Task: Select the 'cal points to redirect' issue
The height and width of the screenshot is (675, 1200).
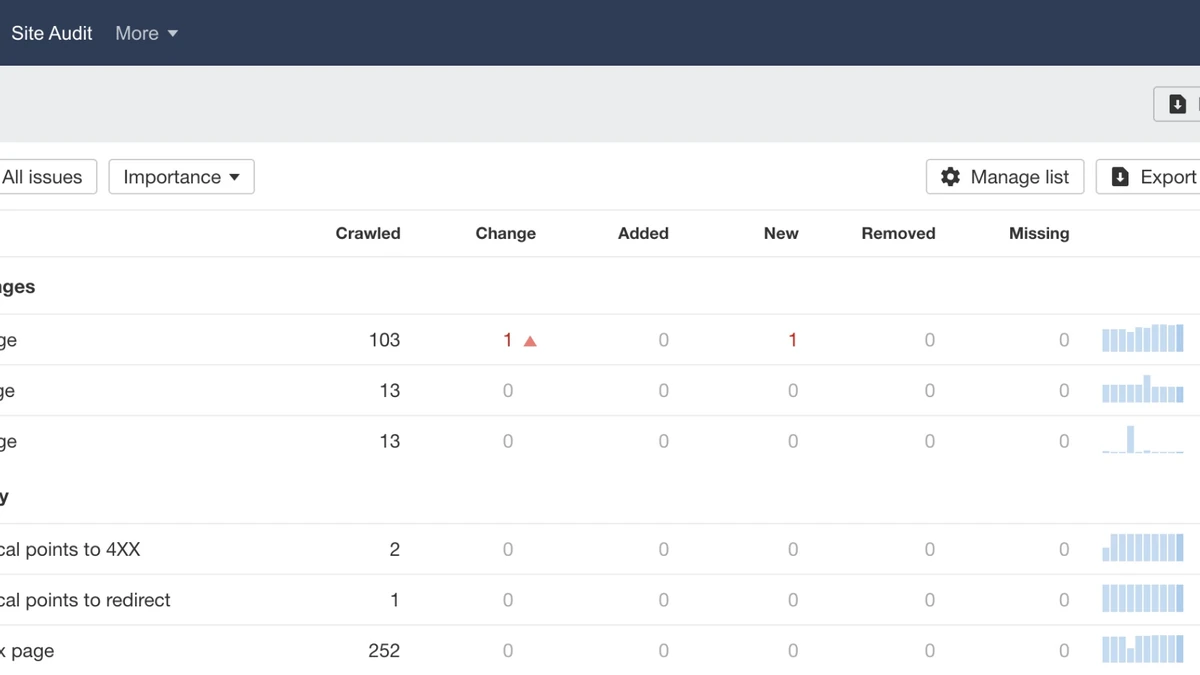Action: click(85, 600)
